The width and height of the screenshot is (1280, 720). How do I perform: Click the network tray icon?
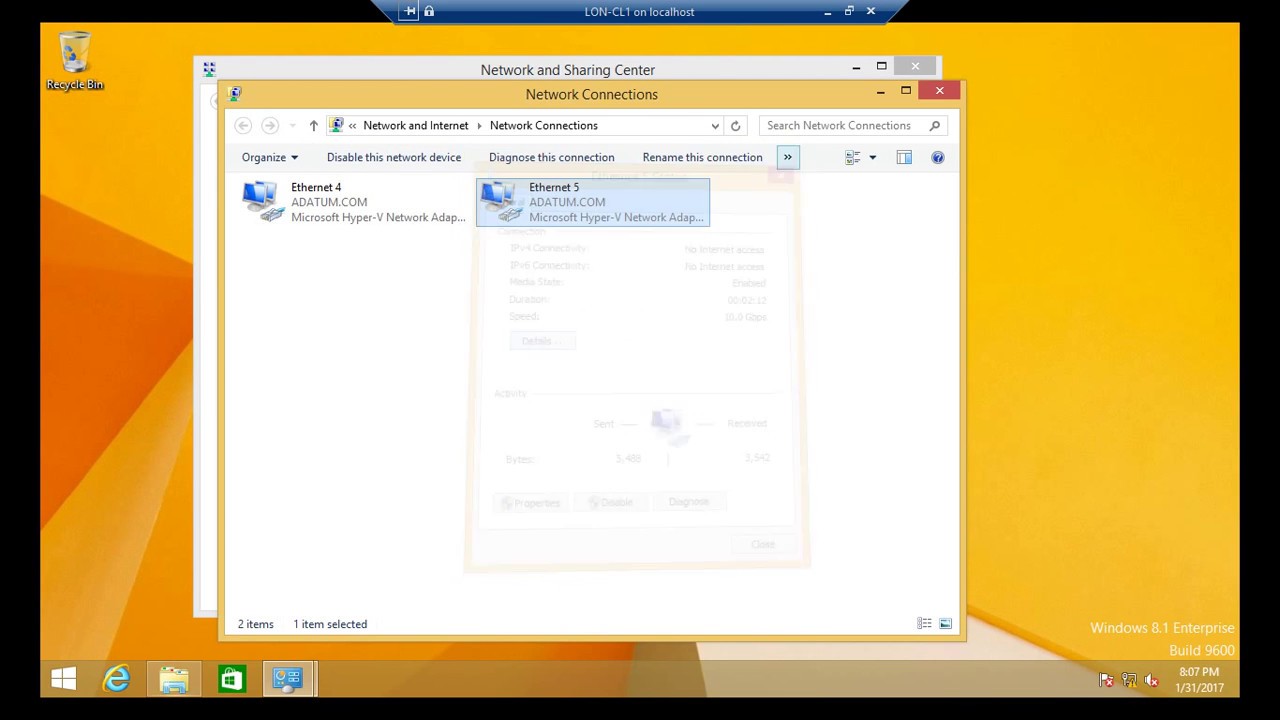[1129, 681]
